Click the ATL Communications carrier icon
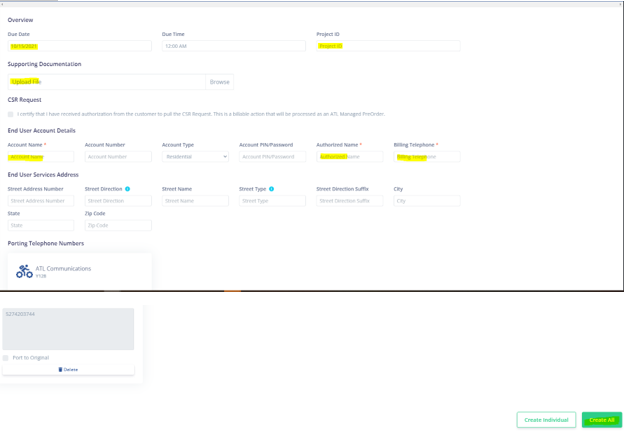This screenshot has width=624, height=443. click(24, 271)
